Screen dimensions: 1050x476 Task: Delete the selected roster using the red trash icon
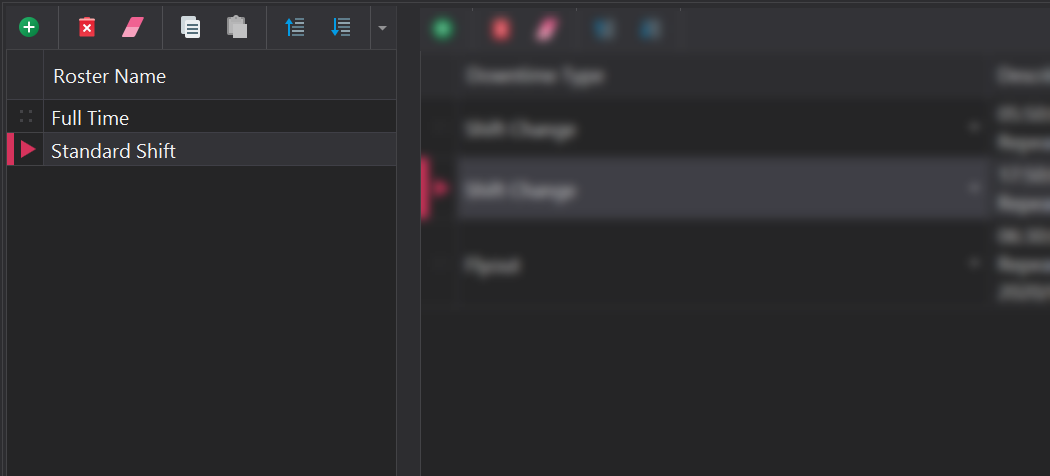pos(87,27)
